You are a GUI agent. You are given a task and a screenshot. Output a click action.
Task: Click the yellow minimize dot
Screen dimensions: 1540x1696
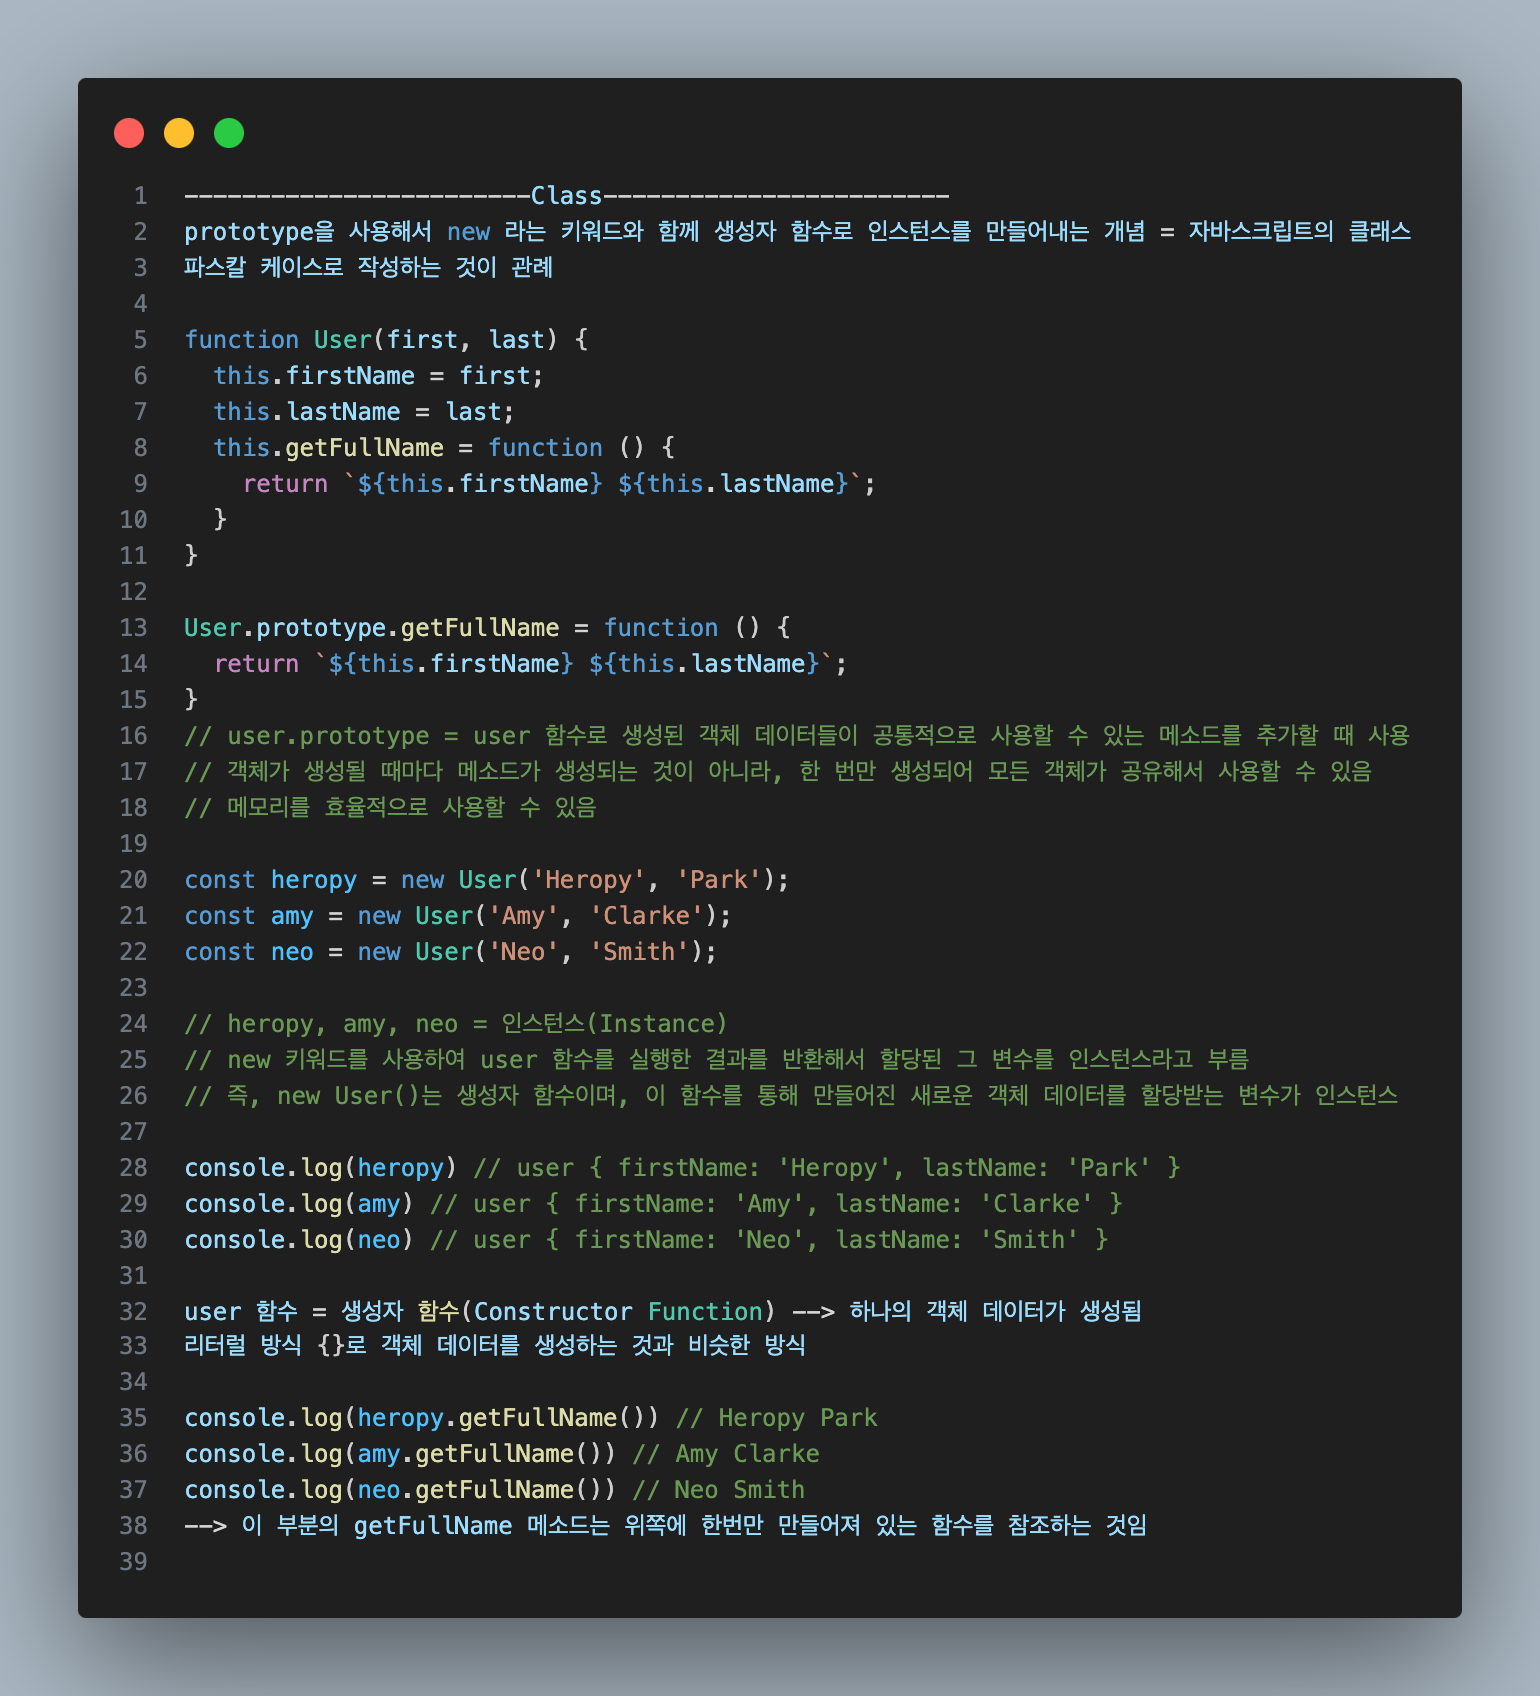tap(179, 133)
